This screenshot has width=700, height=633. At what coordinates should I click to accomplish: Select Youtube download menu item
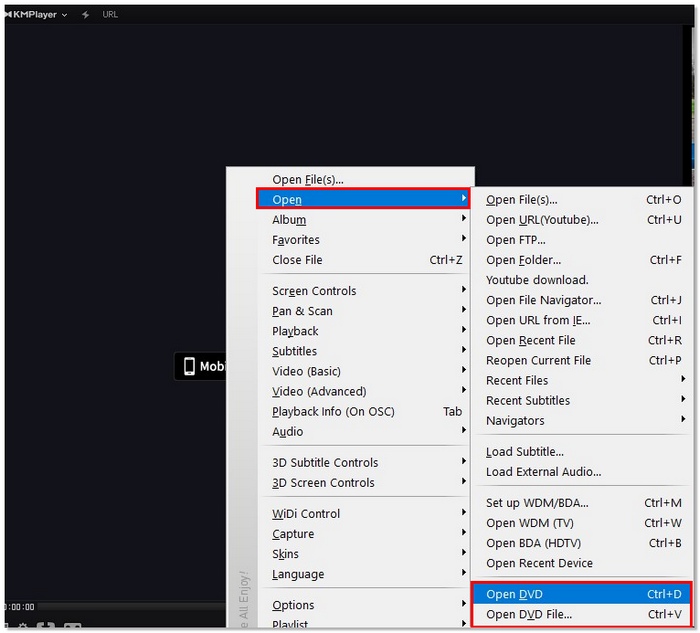(x=537, y=280)
